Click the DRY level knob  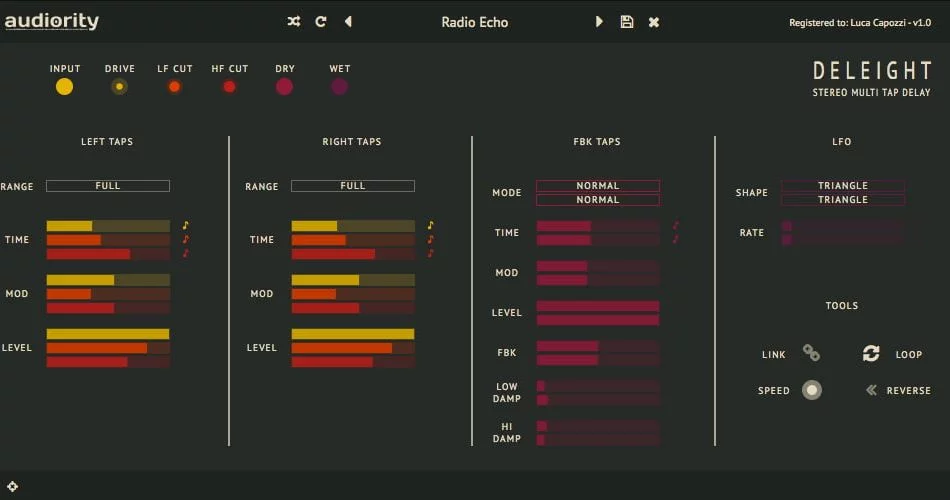284,87
